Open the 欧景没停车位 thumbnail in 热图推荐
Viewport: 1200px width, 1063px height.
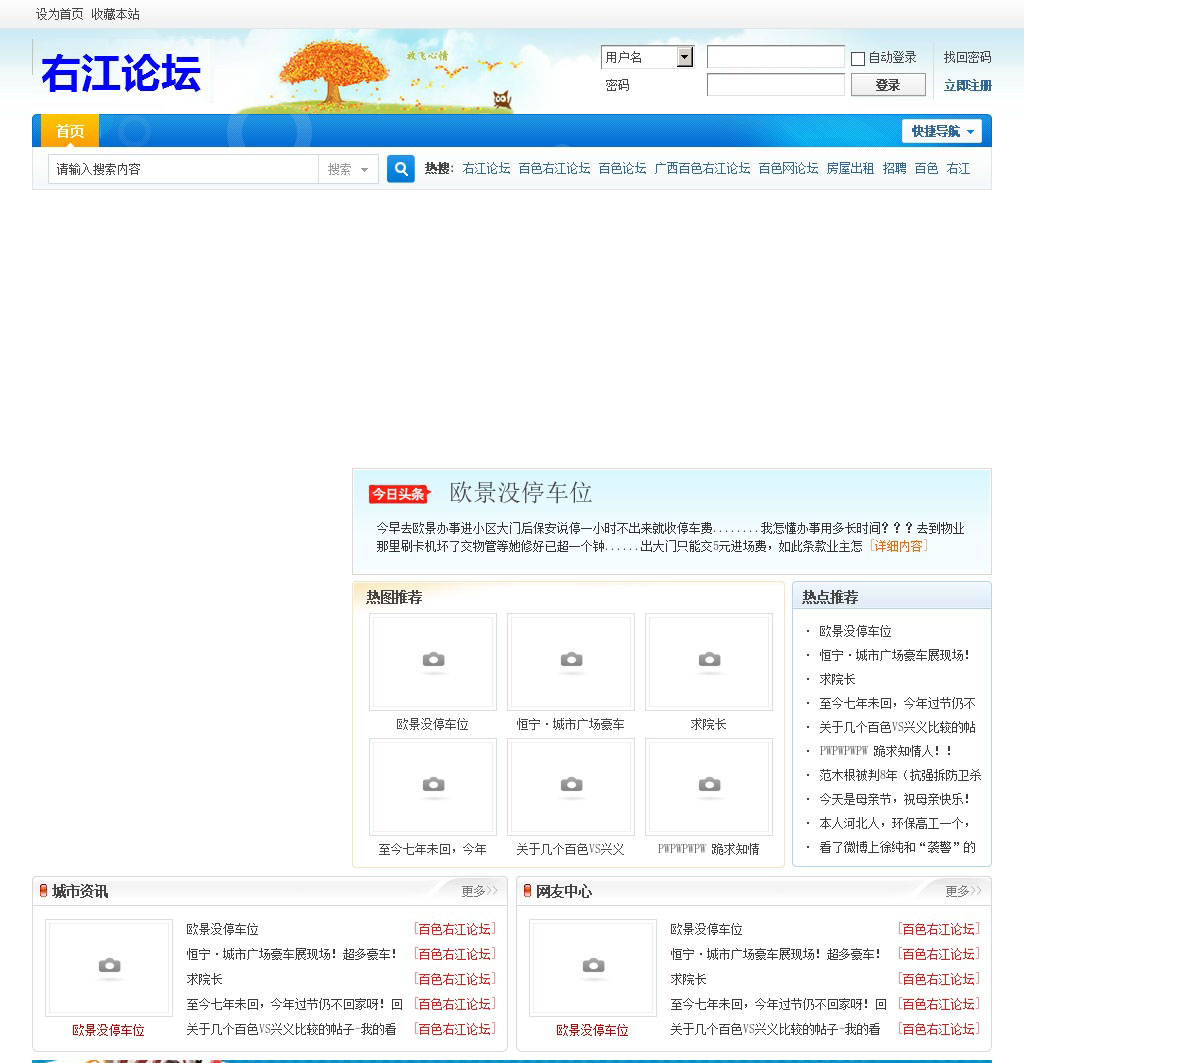coord(432,661)
